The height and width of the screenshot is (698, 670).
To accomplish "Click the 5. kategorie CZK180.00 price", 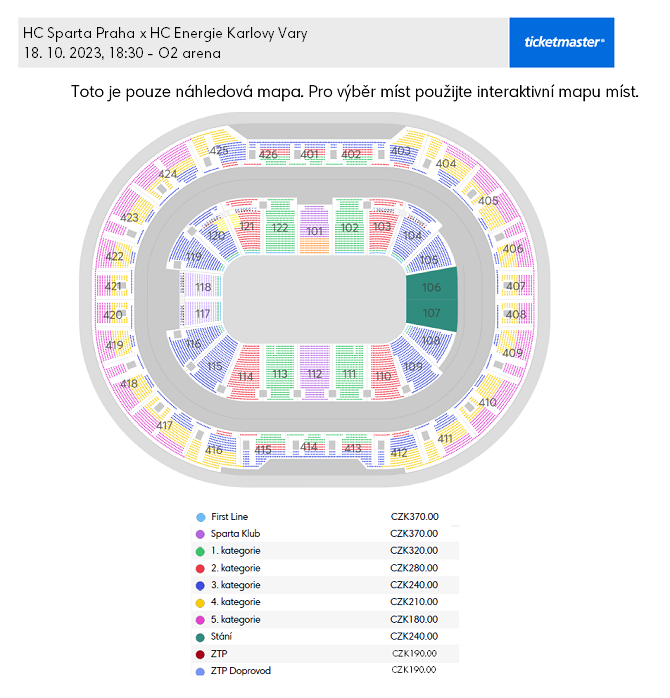I will [414, 619].
